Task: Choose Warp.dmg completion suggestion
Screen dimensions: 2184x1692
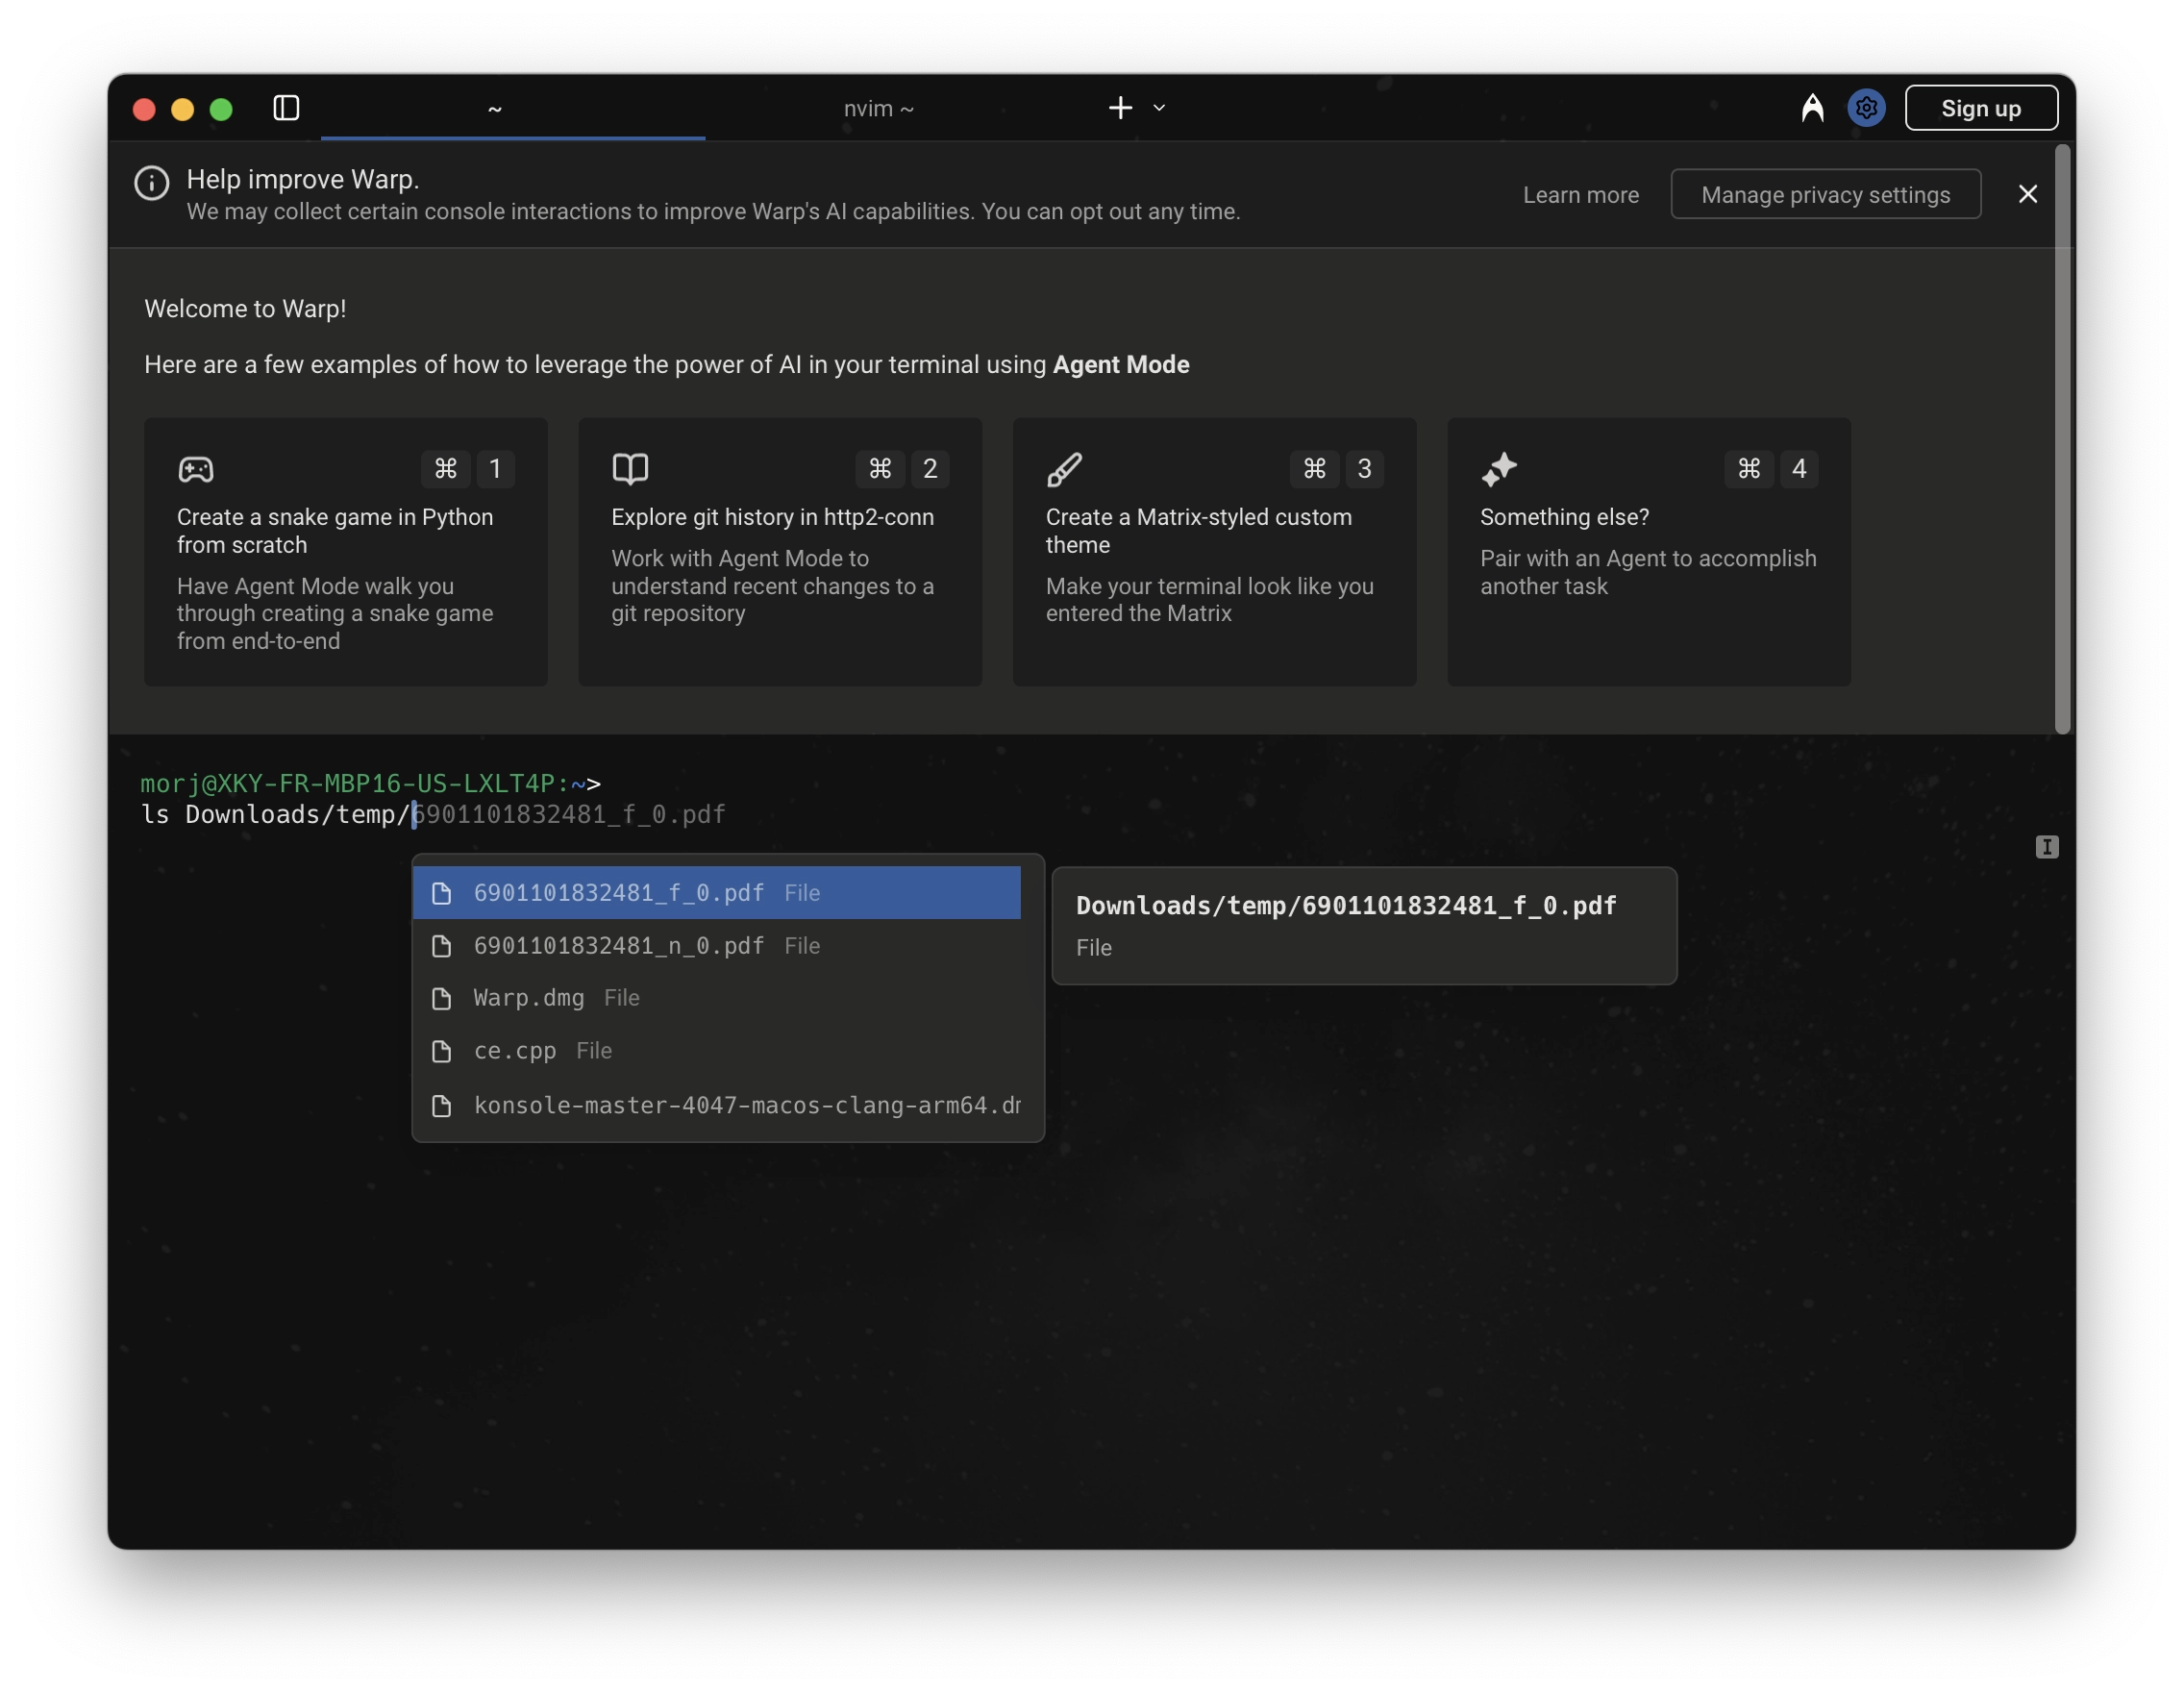Action: pyautogui.click(x=717, y=998)
